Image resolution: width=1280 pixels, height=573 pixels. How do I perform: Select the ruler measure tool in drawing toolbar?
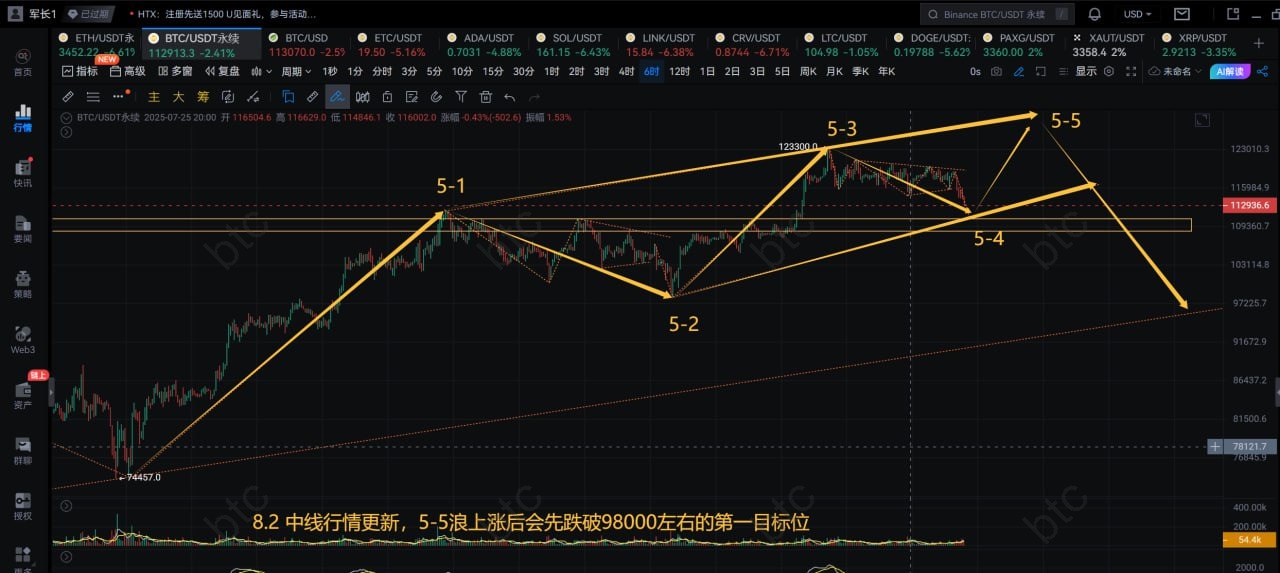pyautogui.click(x=312, y=96)
